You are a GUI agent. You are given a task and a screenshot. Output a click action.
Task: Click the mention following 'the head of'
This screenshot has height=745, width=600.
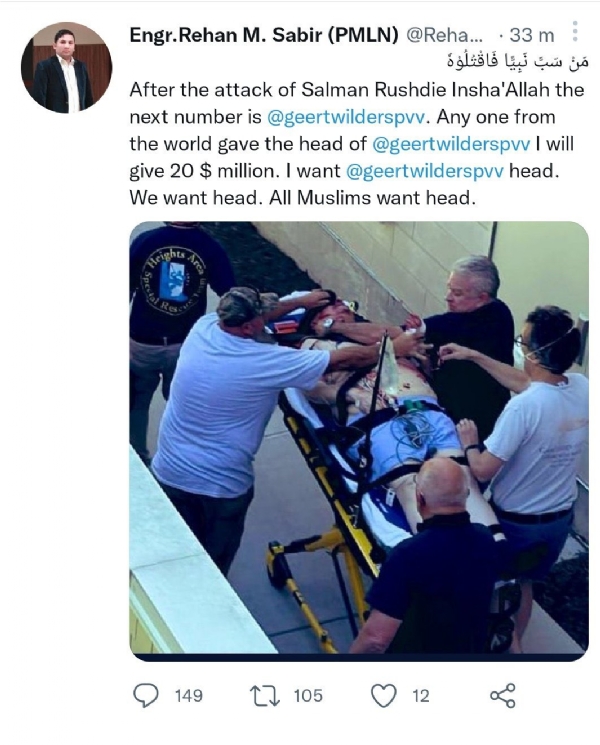[x=450, y=144]
